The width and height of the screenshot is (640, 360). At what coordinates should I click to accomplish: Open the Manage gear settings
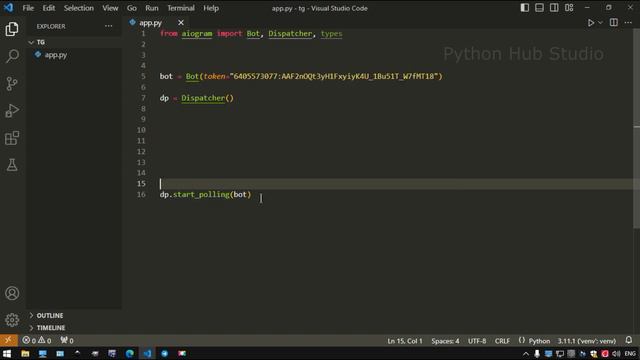(x=12, y=320)
